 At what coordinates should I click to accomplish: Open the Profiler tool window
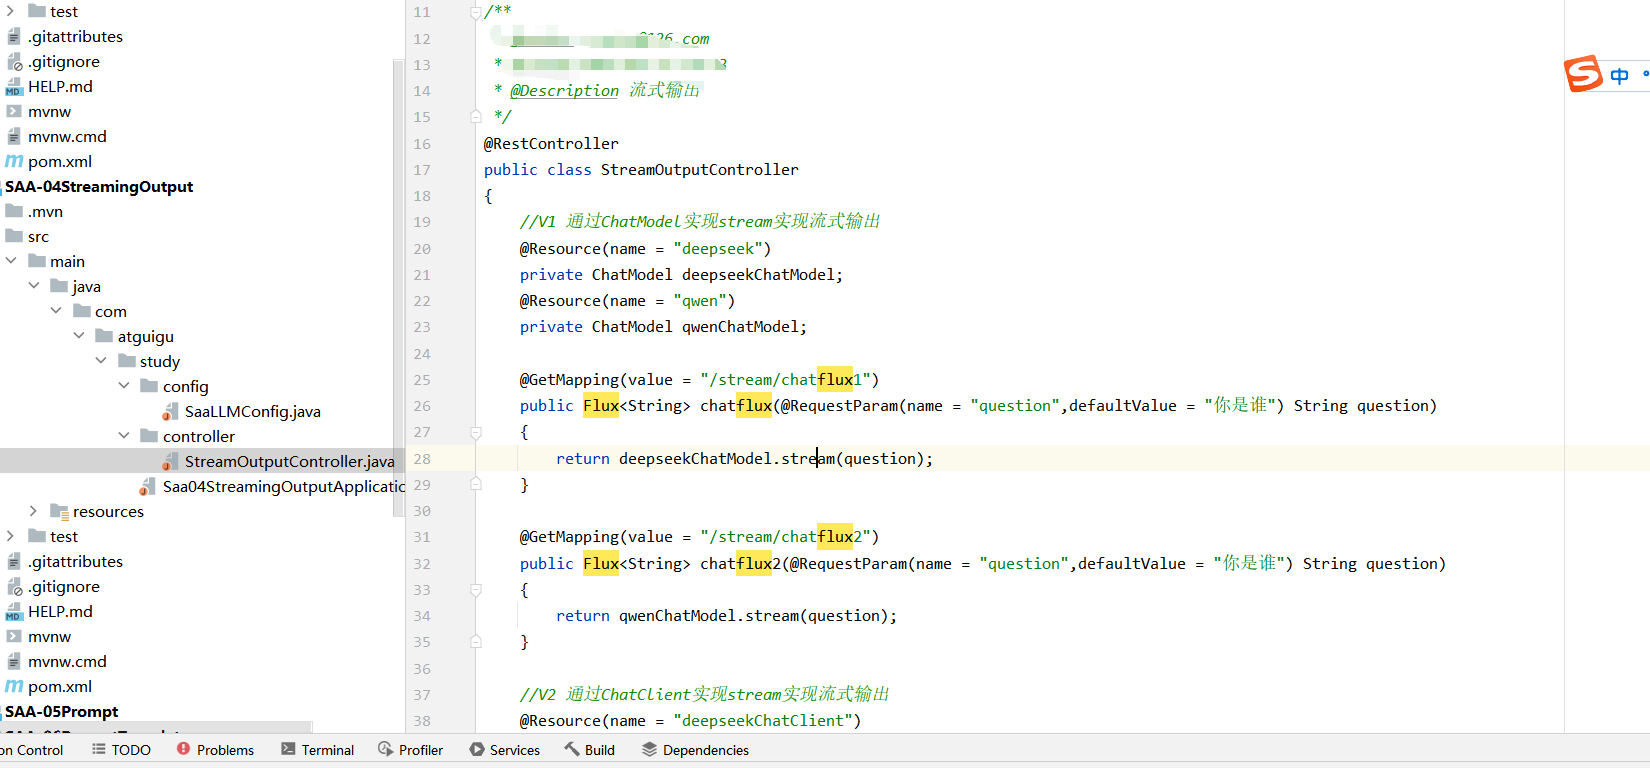coord(410,750)
